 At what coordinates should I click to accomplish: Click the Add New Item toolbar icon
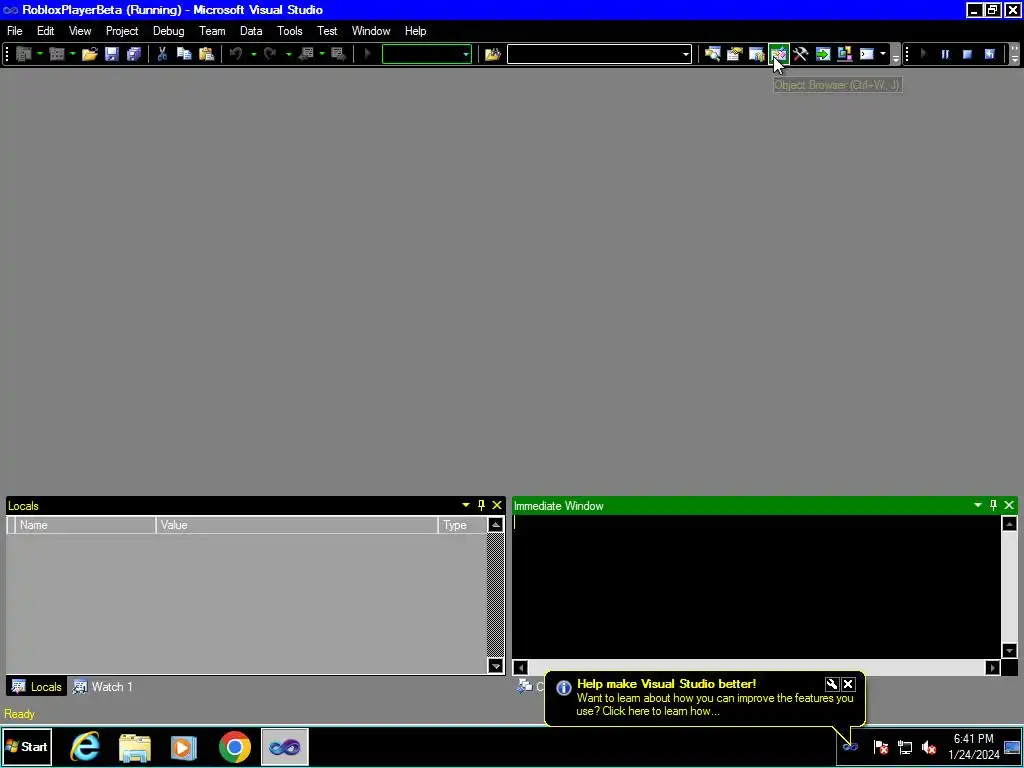tap(57, 54)
